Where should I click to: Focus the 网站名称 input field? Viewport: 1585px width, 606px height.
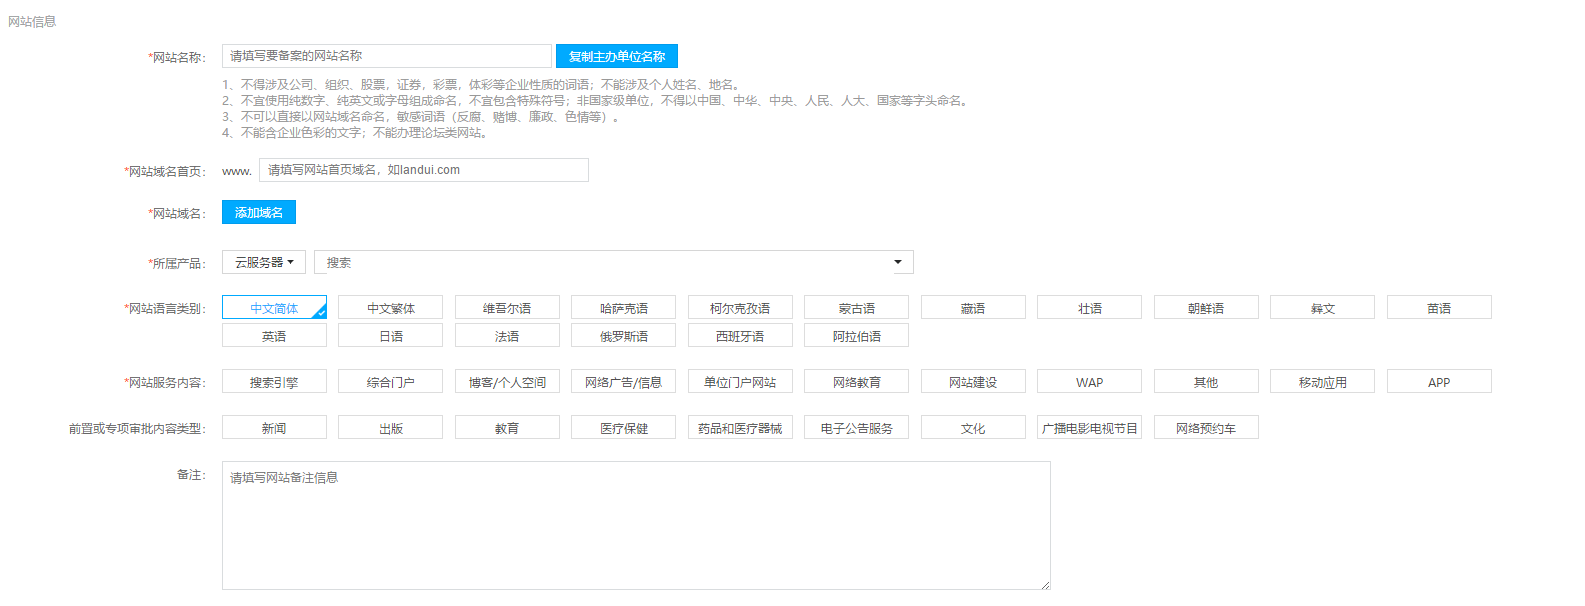point(386,56)
